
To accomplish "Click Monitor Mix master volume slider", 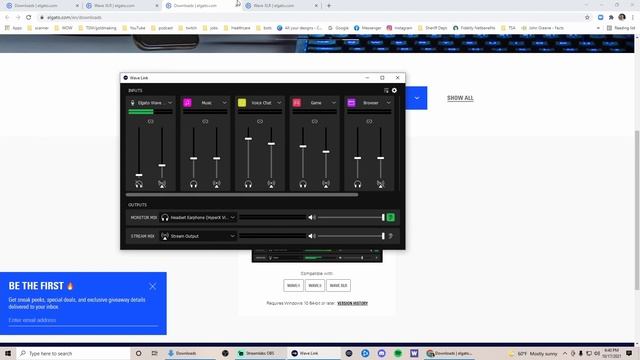I will pos(351,218).
